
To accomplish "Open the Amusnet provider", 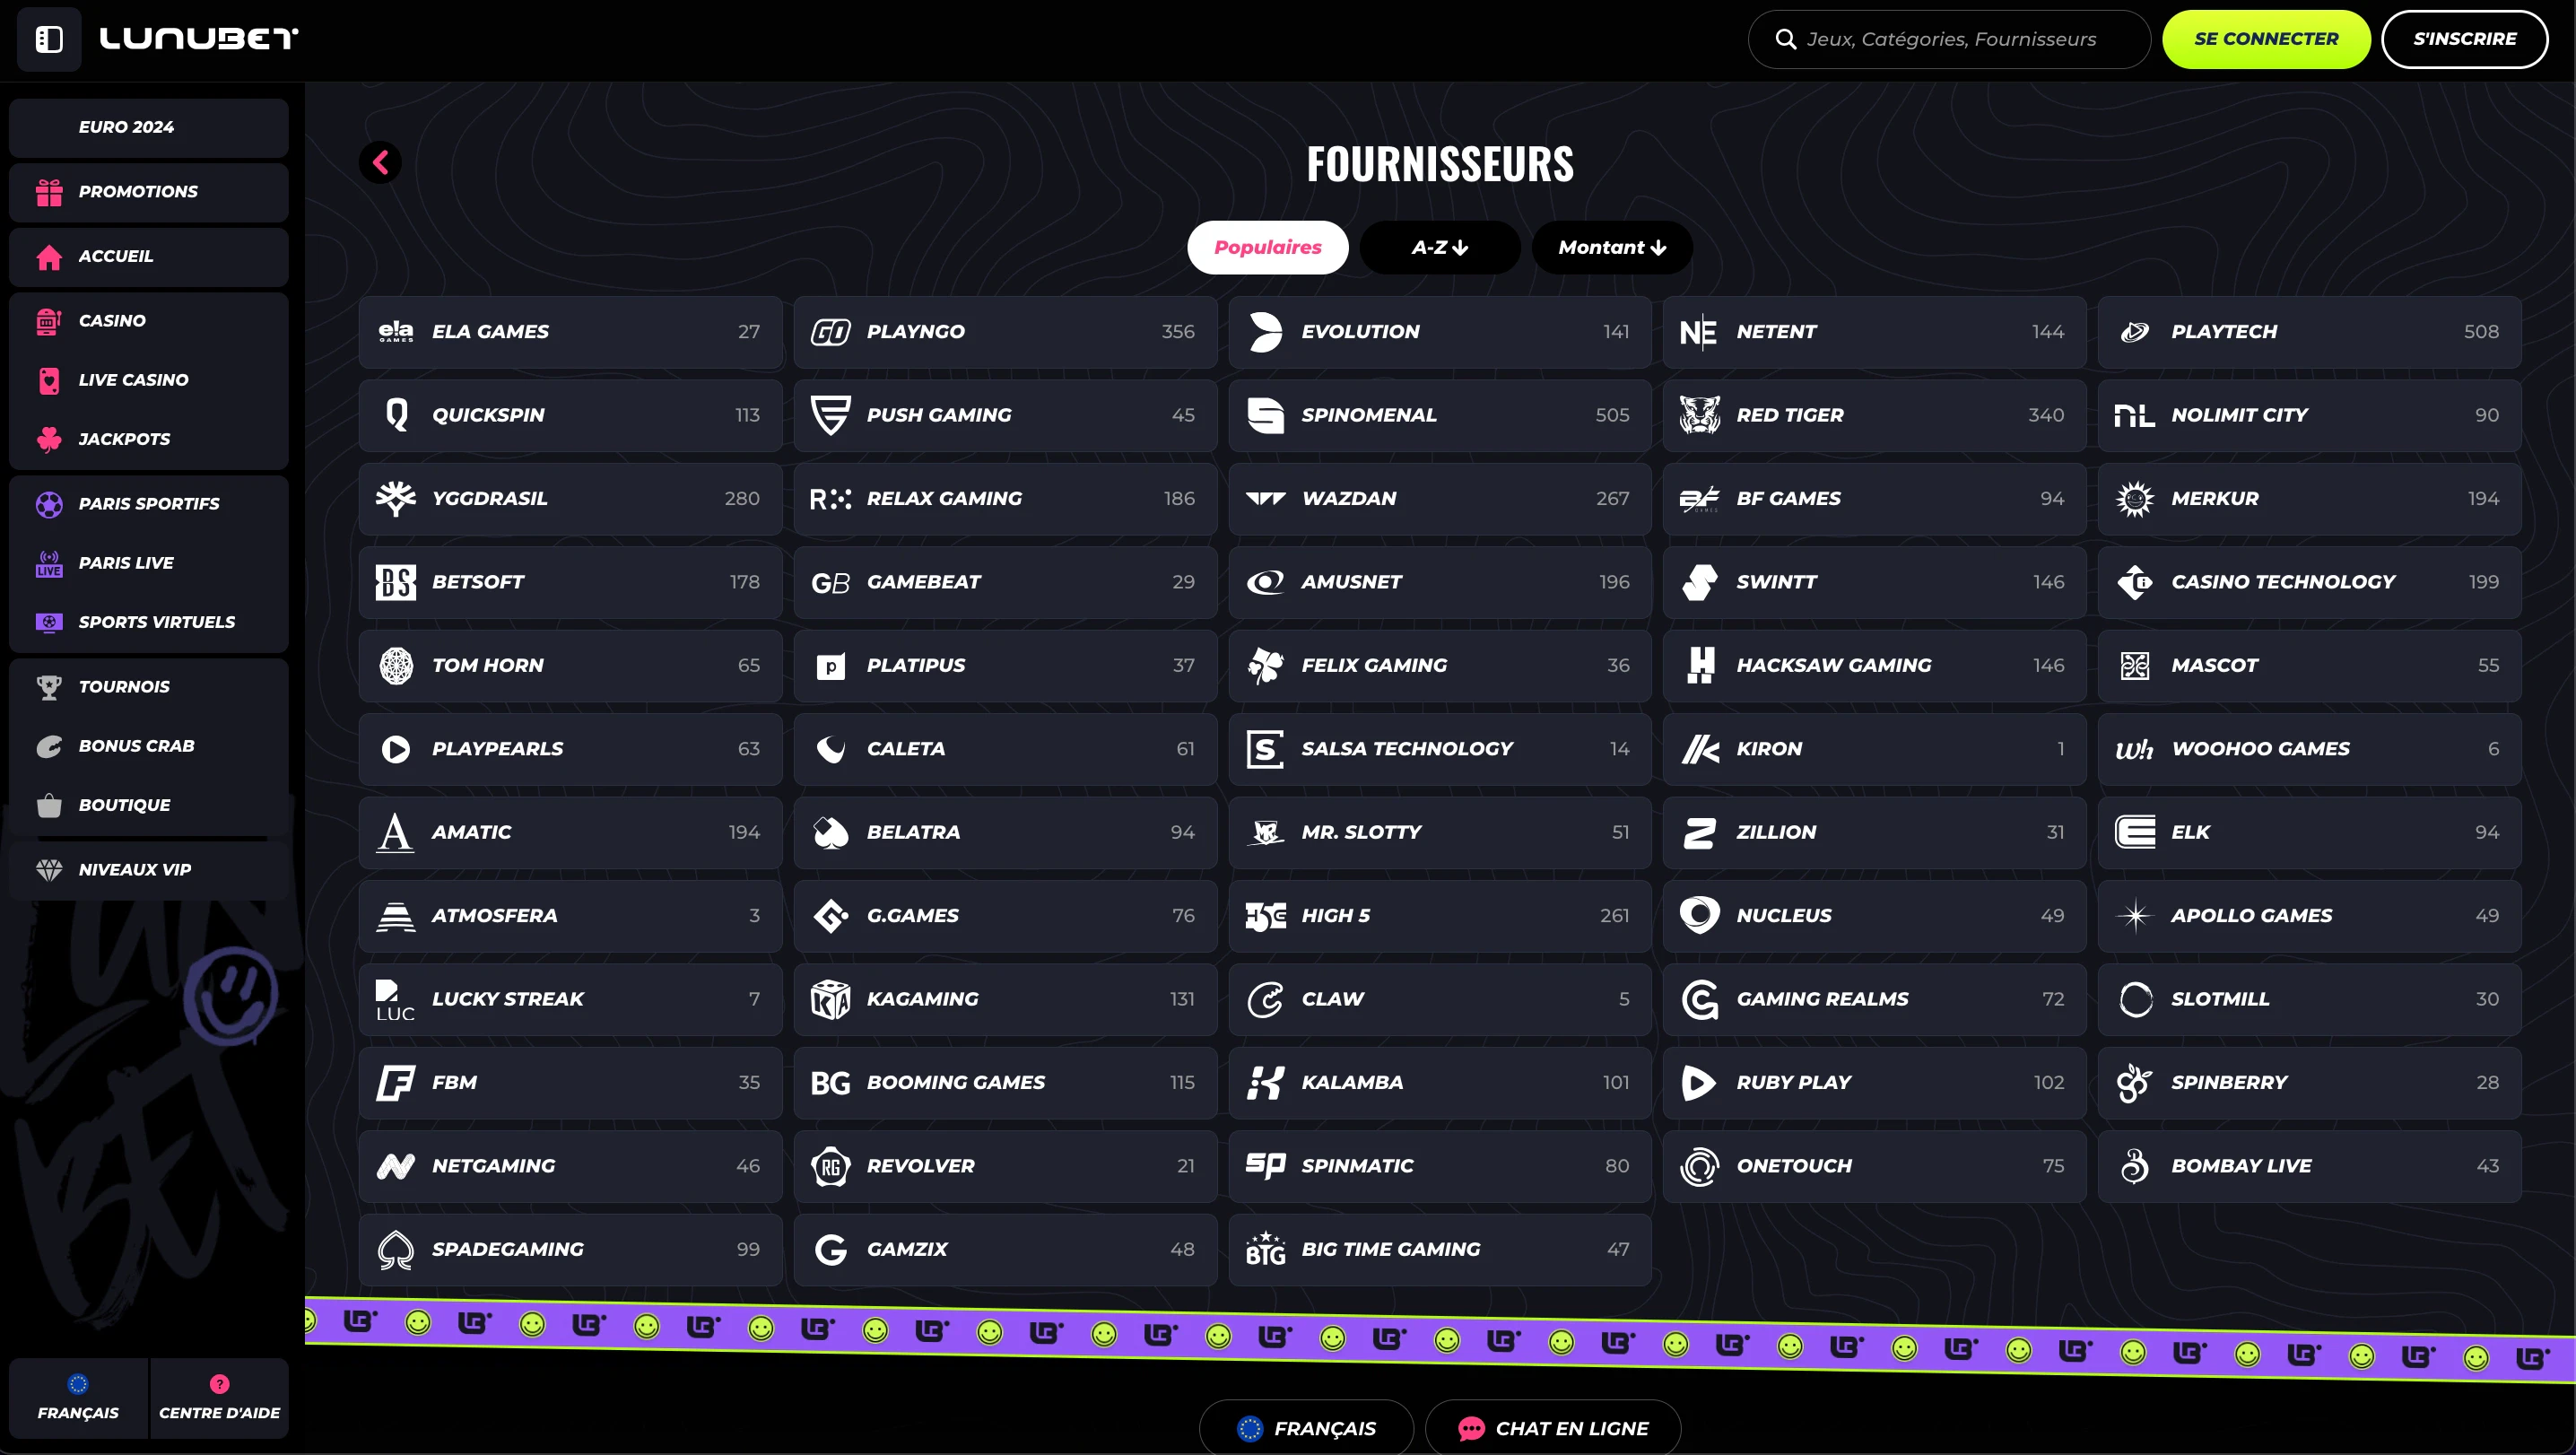I will (x=1440, y=582).
